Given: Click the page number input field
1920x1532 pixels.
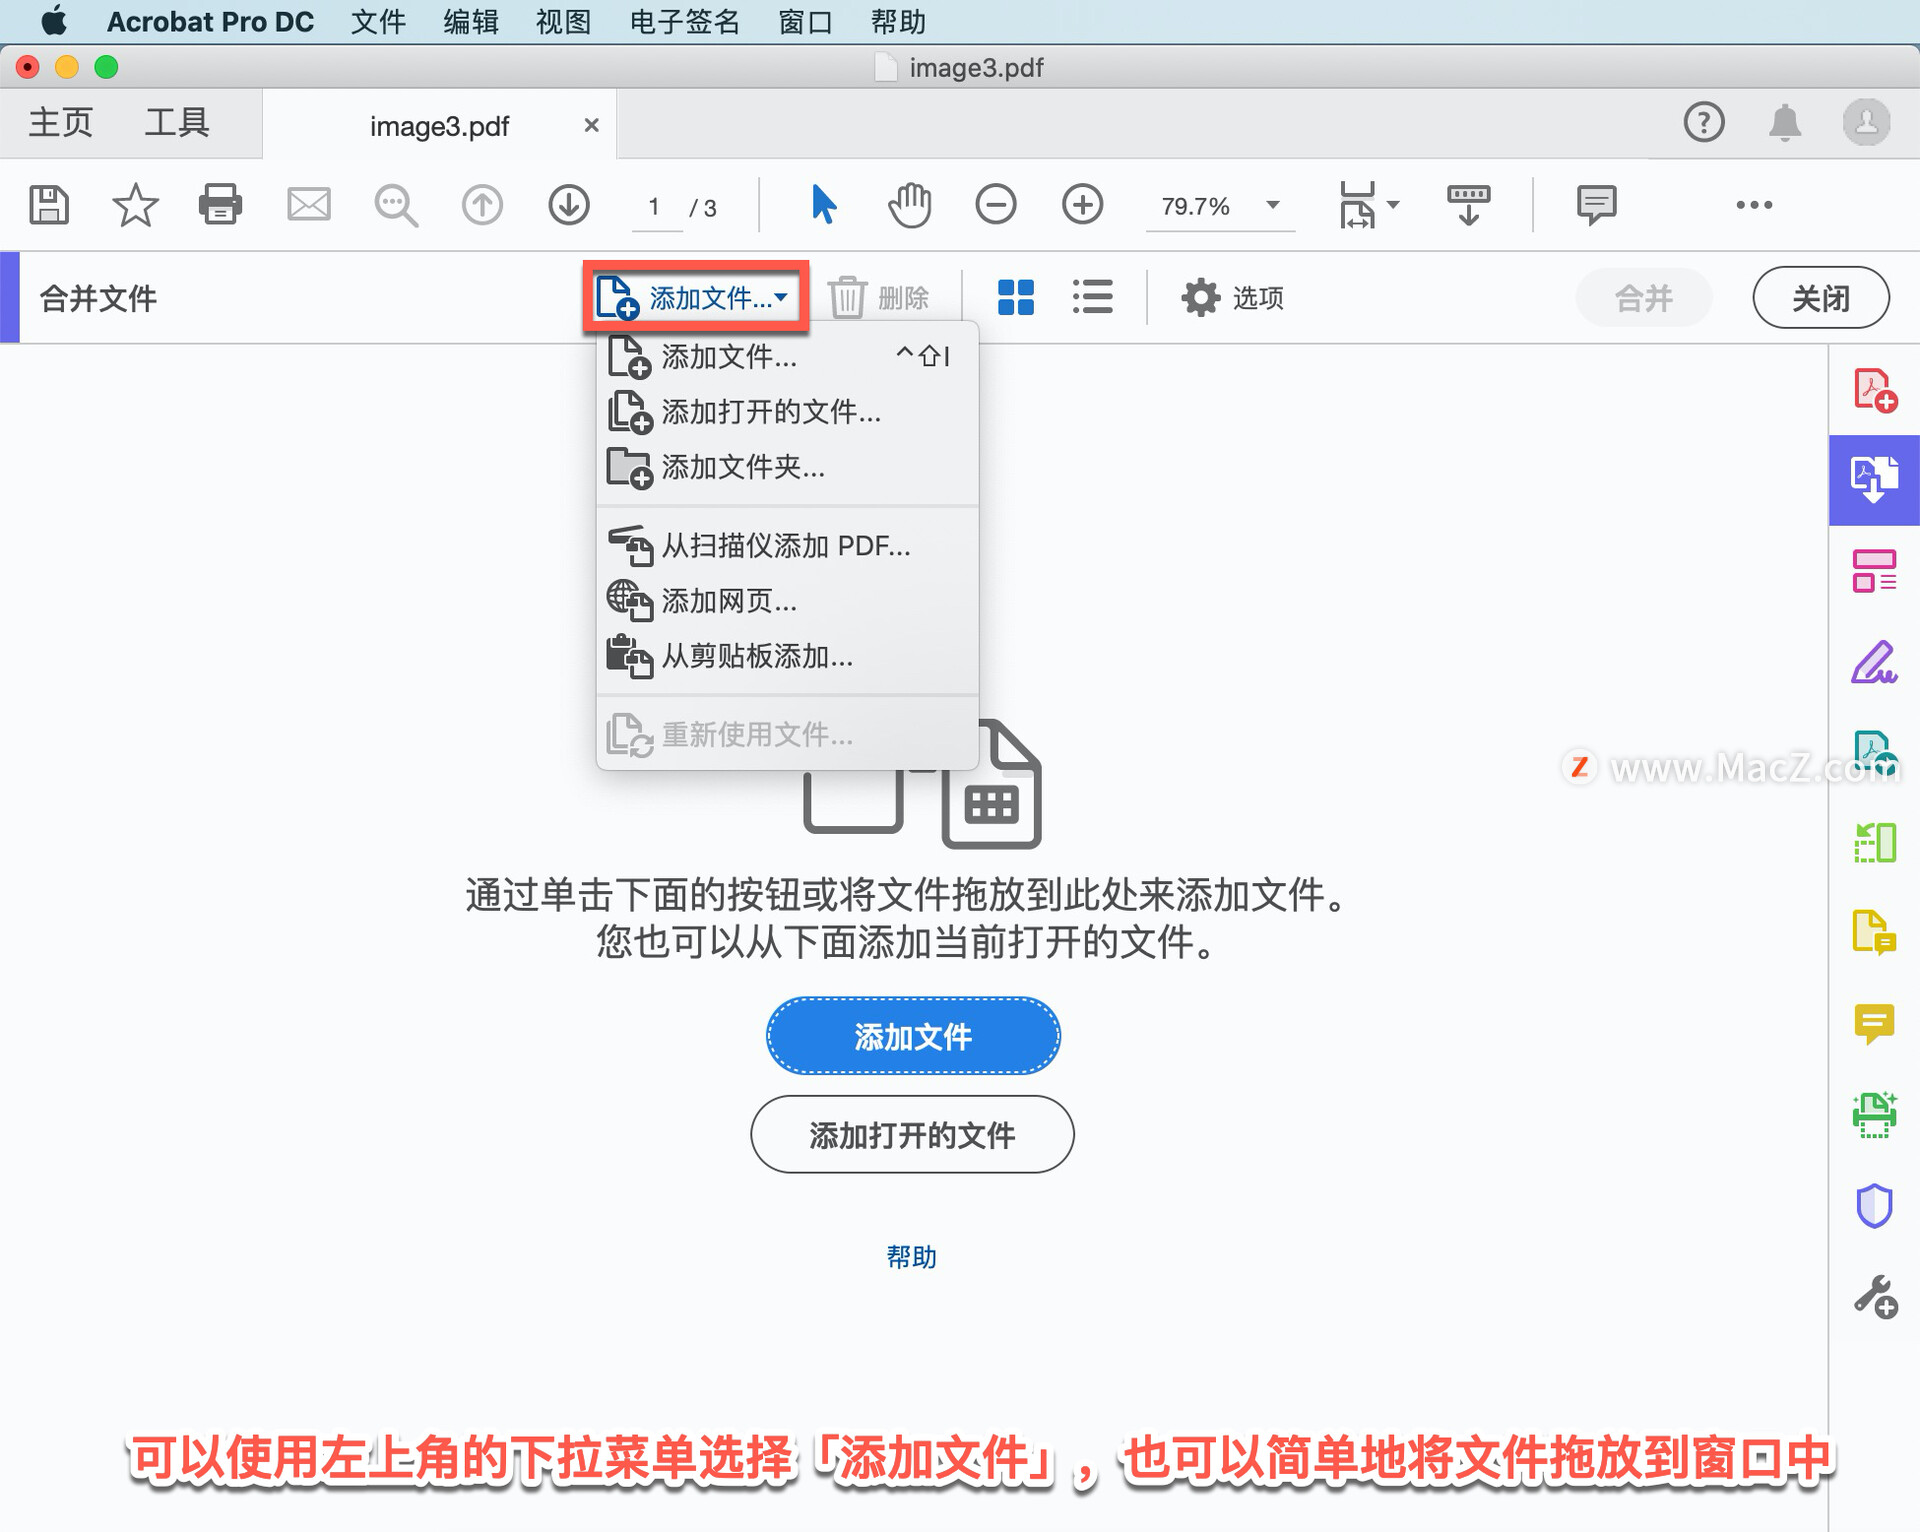Looking at the screenshot, I should pyautogui.click(x=654, y=207).
